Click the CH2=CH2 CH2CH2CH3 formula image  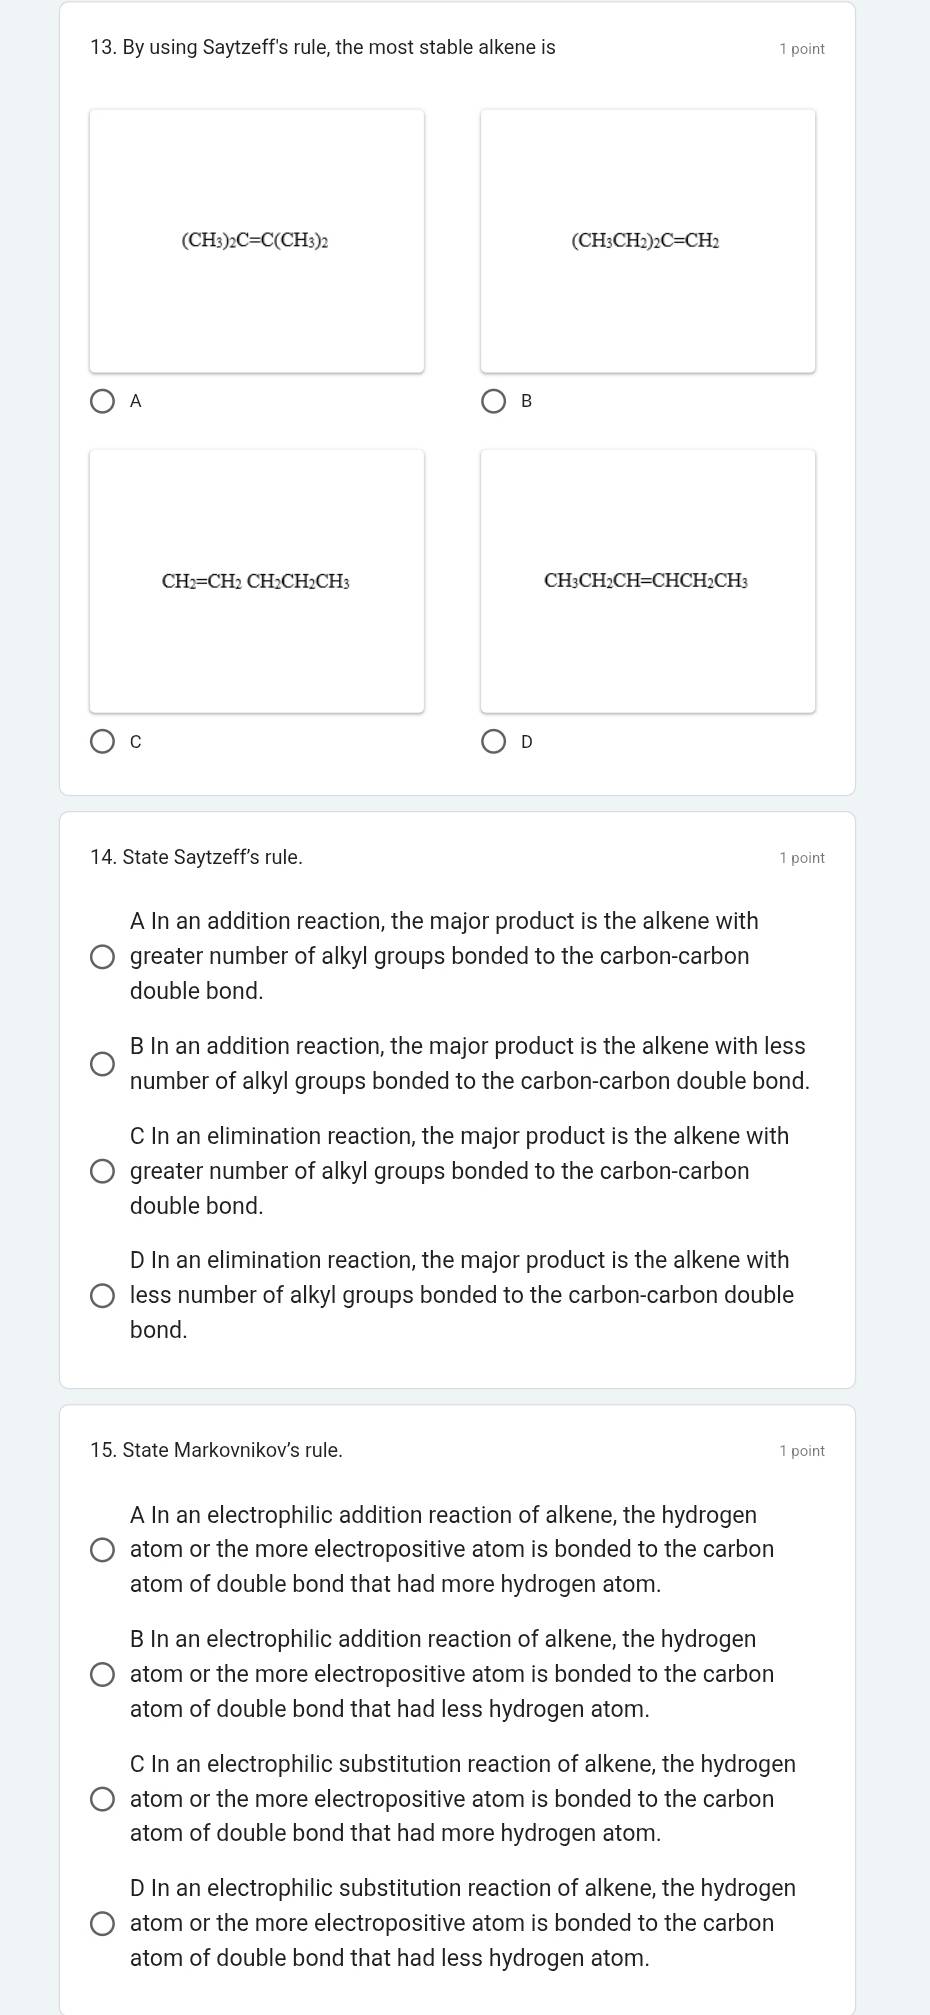click(257, 581)
